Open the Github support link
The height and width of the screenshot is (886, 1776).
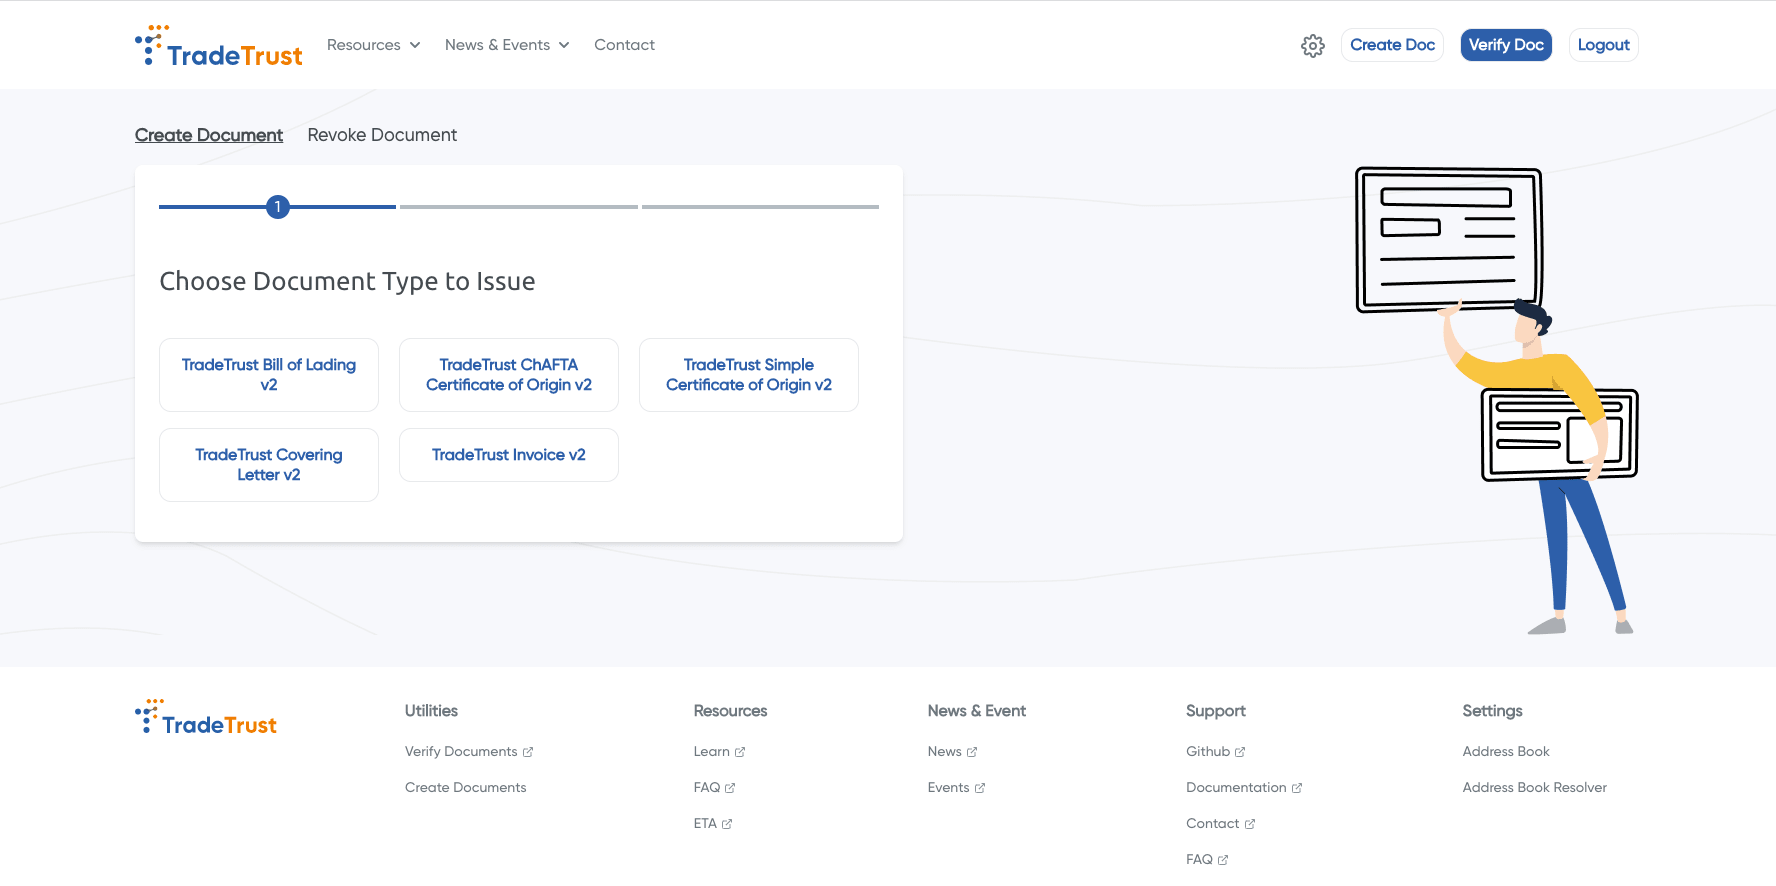point(1208,752)
